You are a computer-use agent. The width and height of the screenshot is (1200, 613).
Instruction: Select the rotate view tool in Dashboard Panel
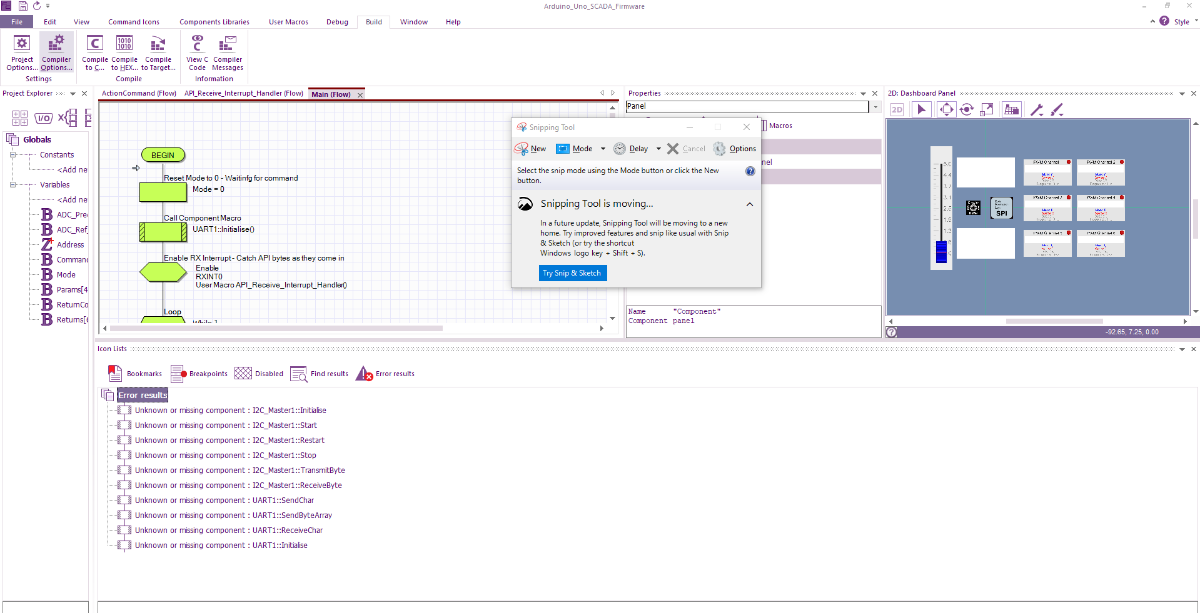coord(966,109)
